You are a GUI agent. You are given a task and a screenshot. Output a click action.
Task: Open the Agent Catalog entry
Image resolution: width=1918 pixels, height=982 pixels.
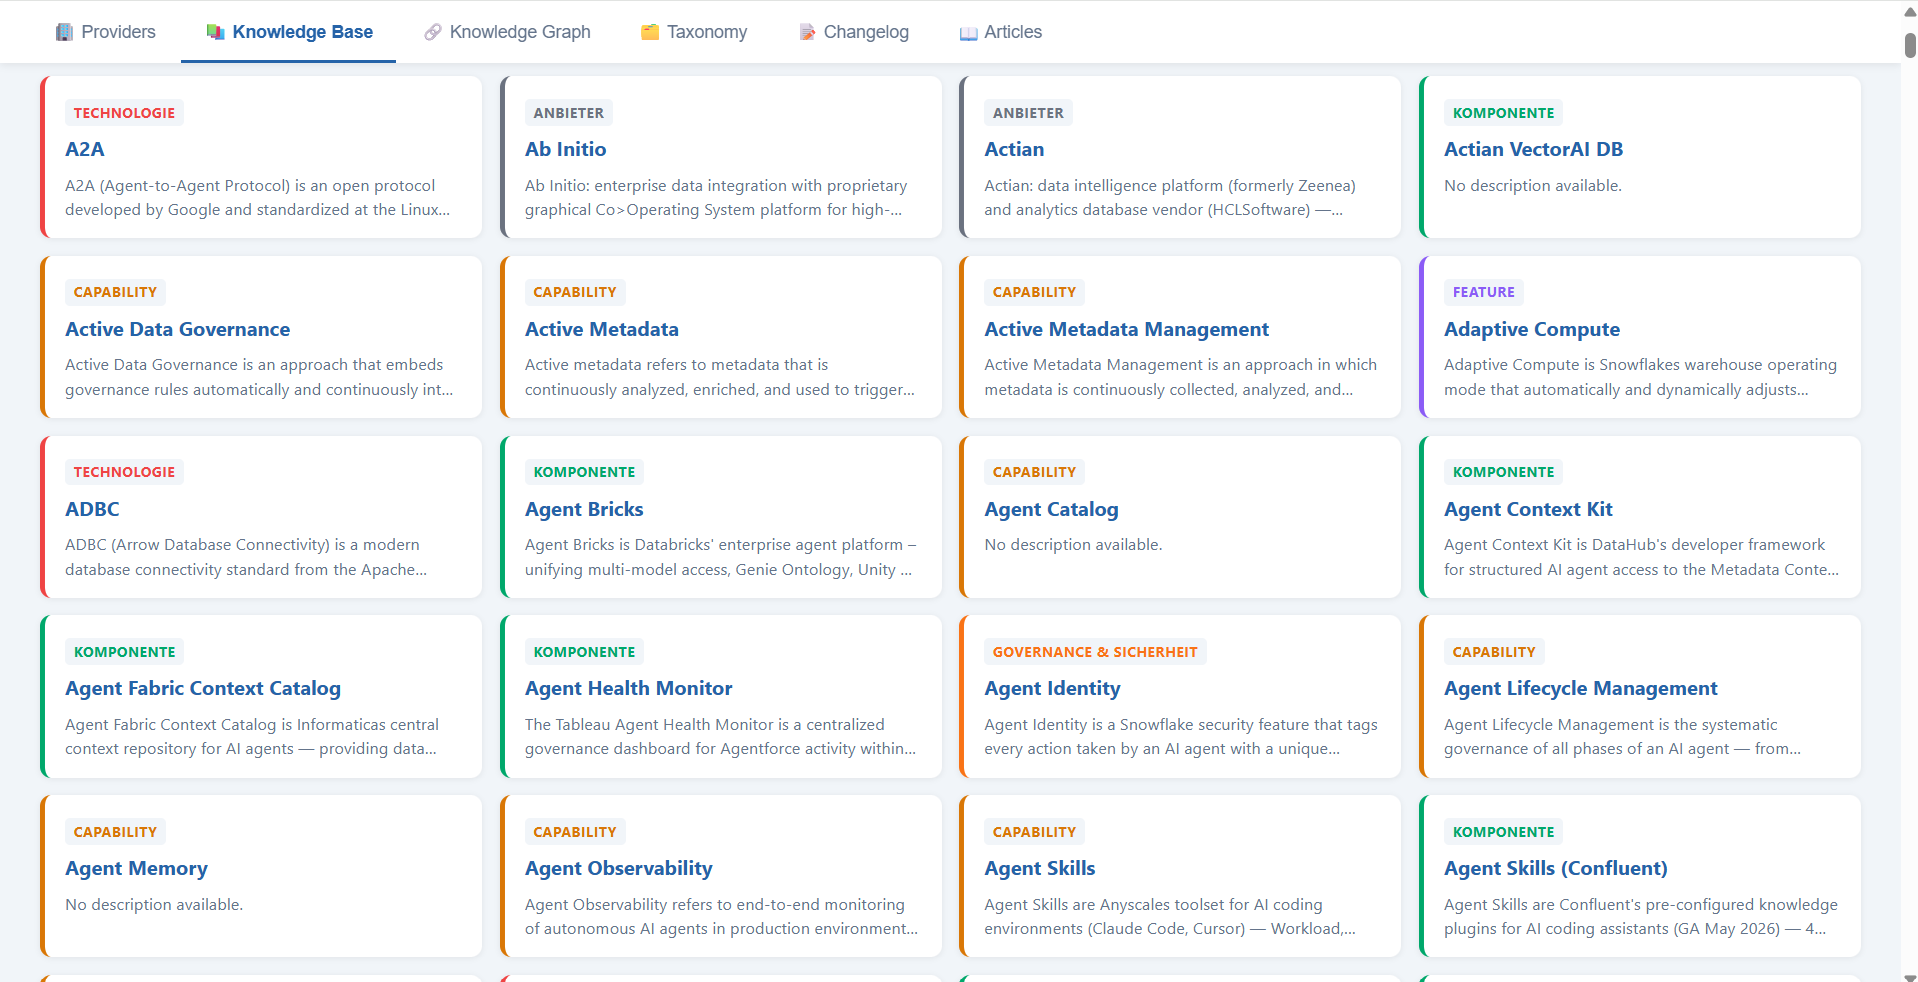(x=1051, y=509)
